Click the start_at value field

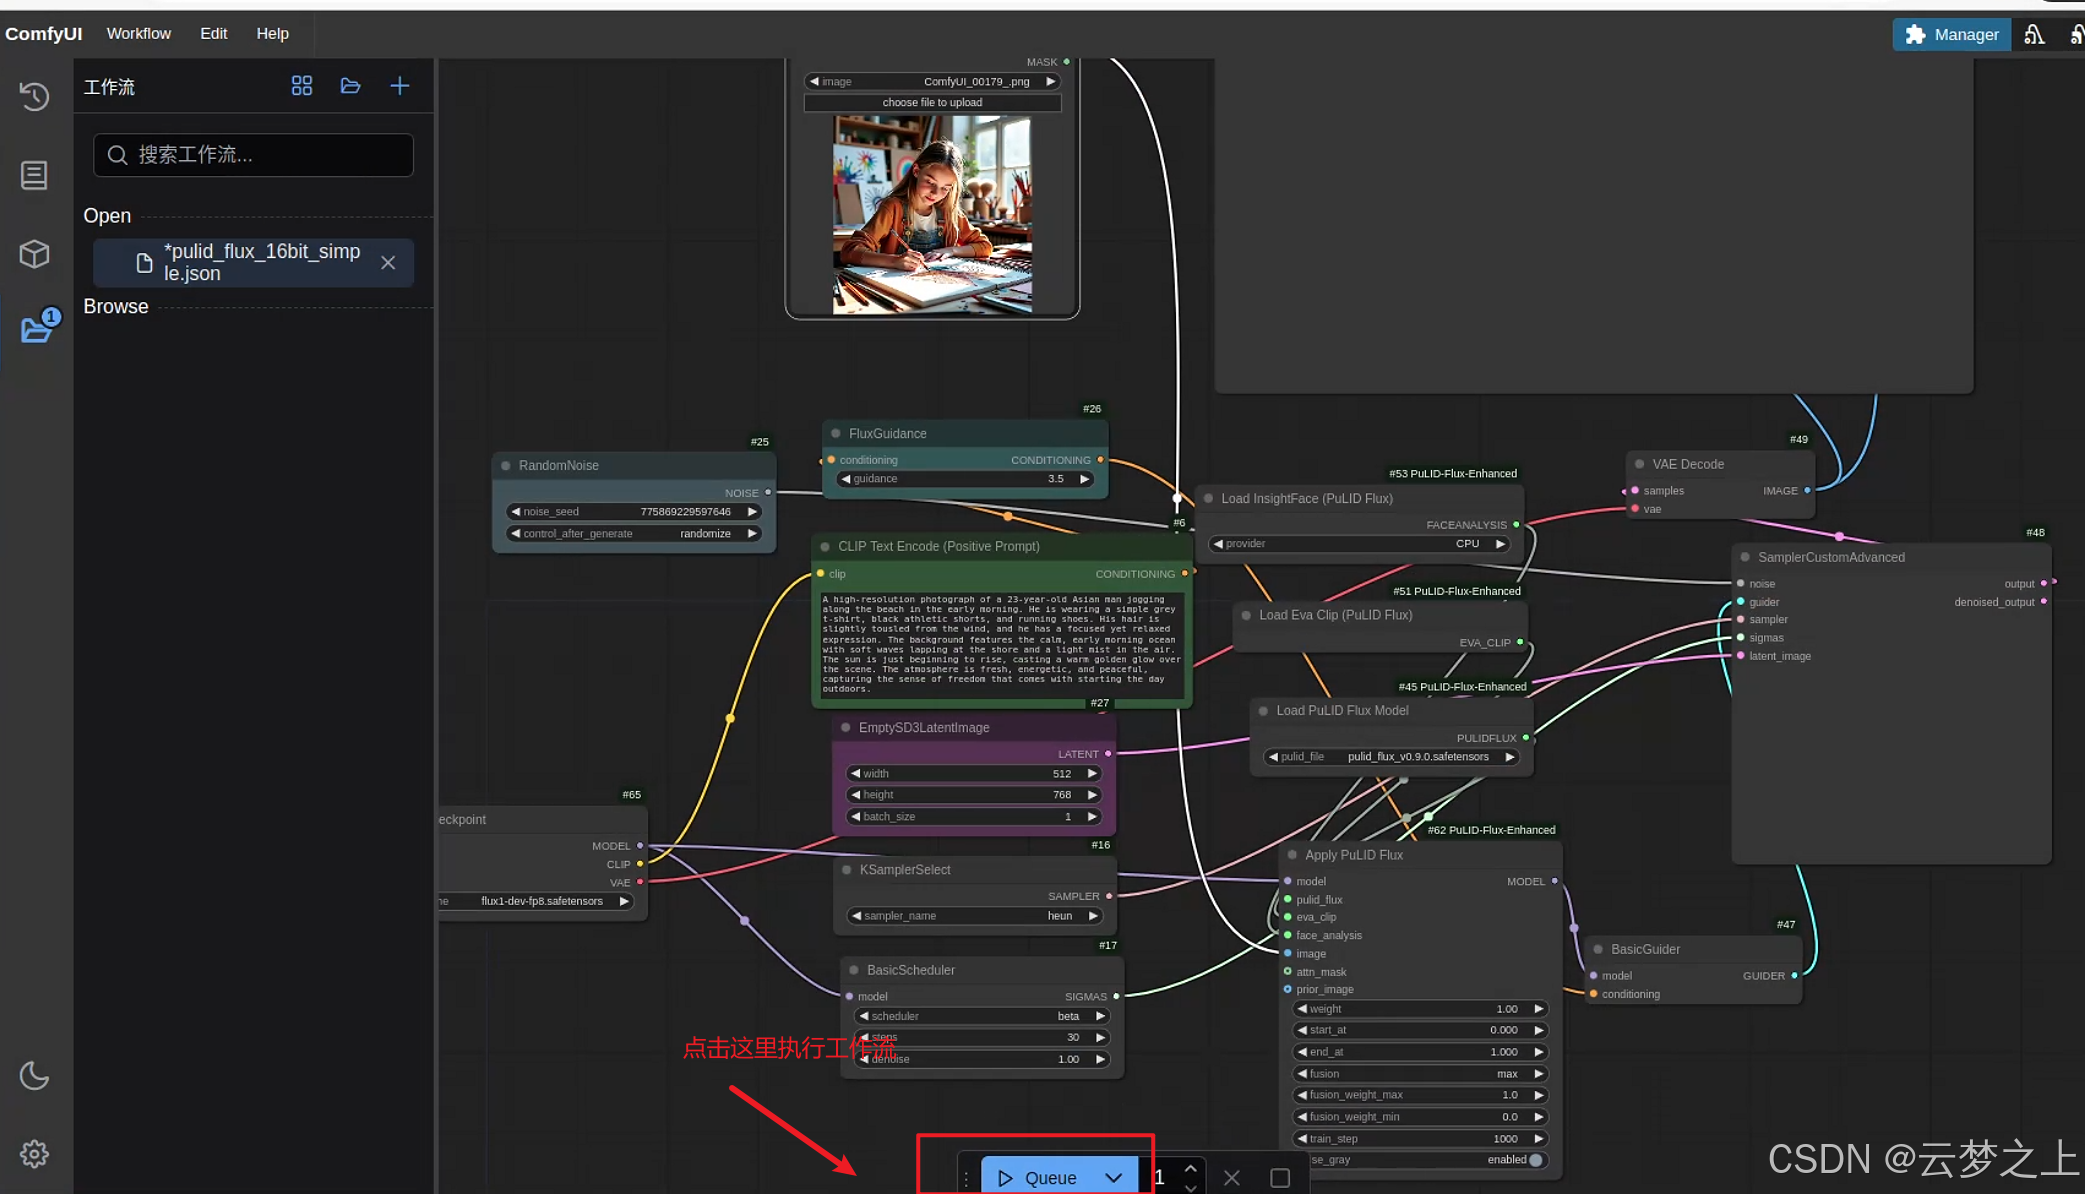tap(1420, 1030)
